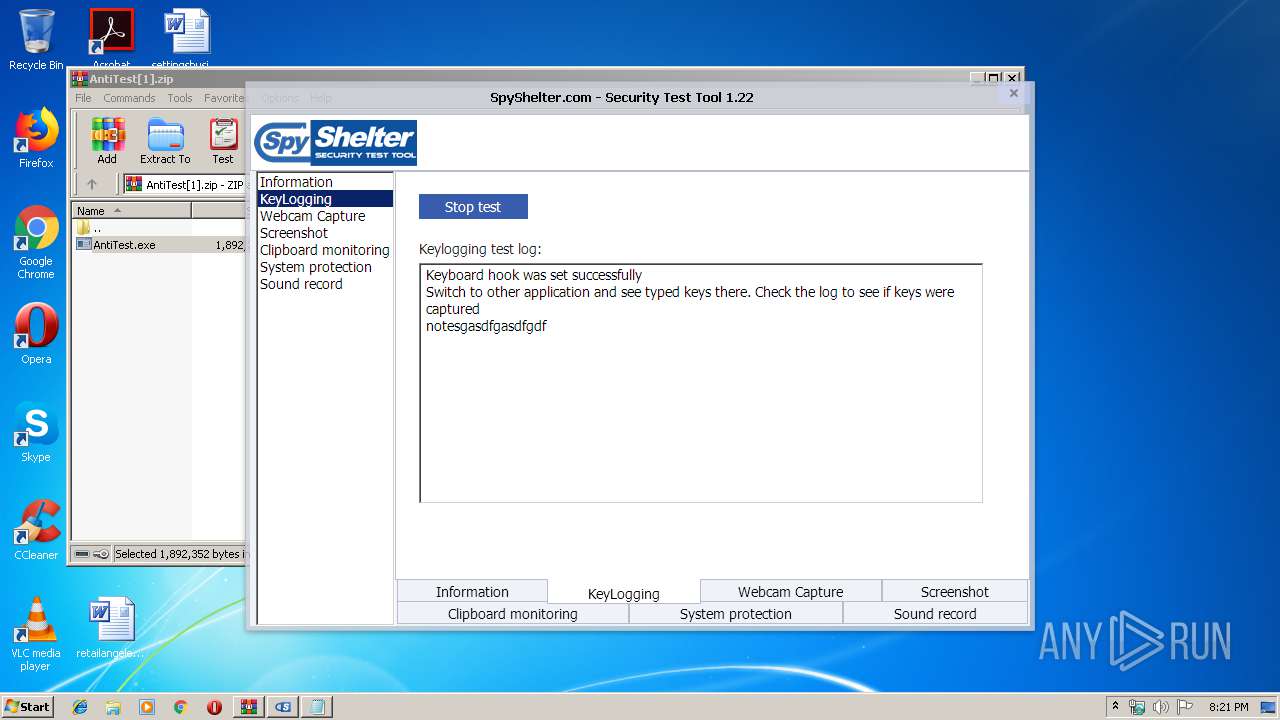Switch to the Sound record bottom tab
Screen dimensions: 1280x720
[935, 614]
